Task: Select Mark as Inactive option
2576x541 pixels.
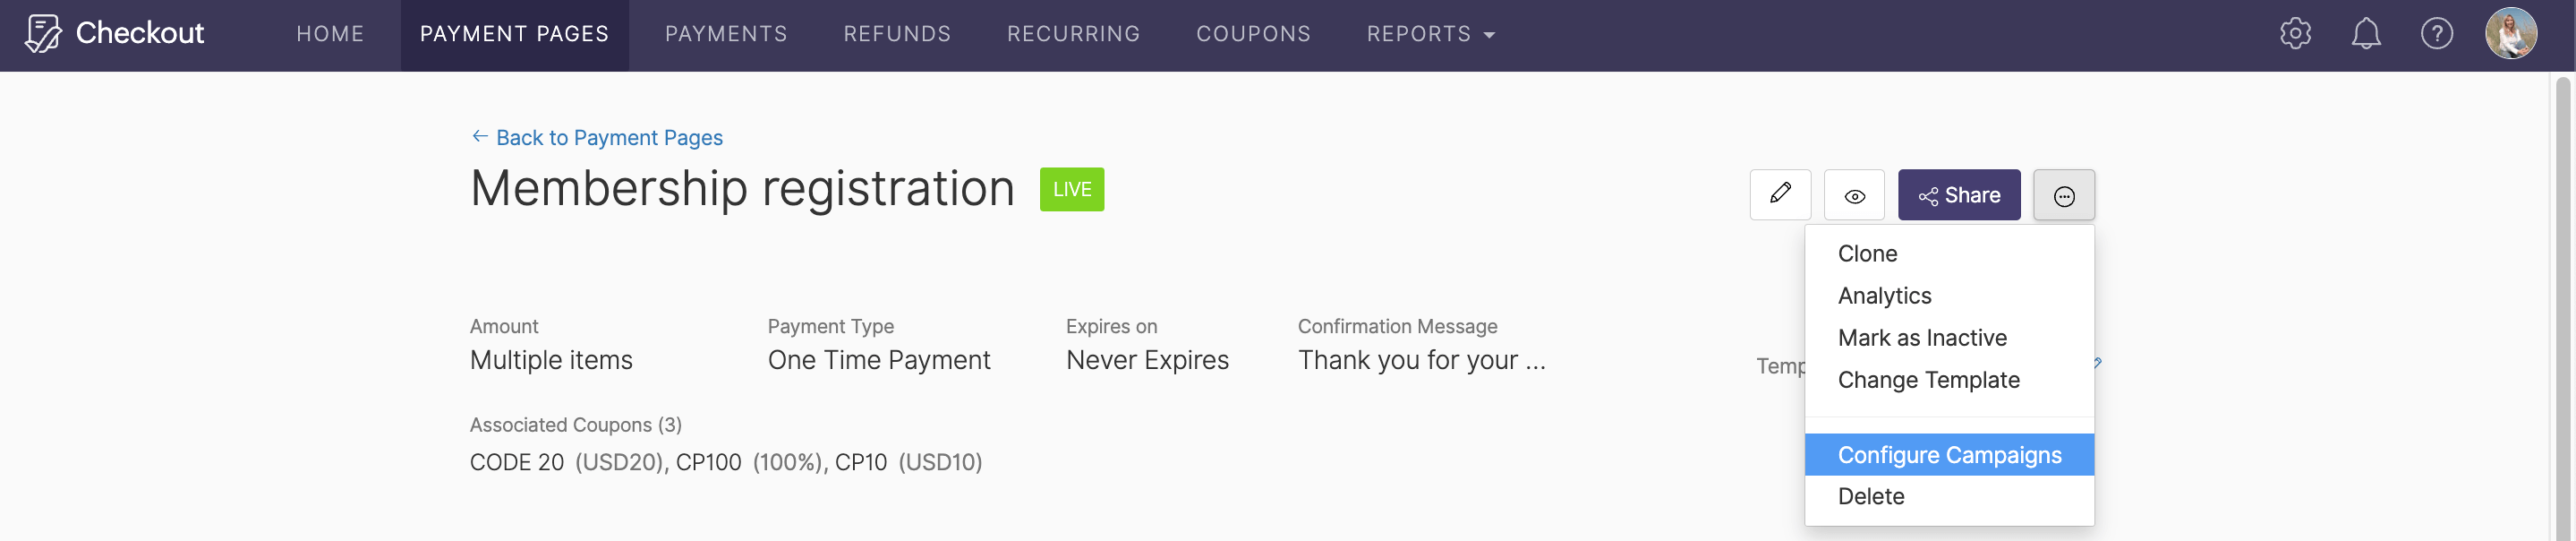Action: pos(1922,337)
